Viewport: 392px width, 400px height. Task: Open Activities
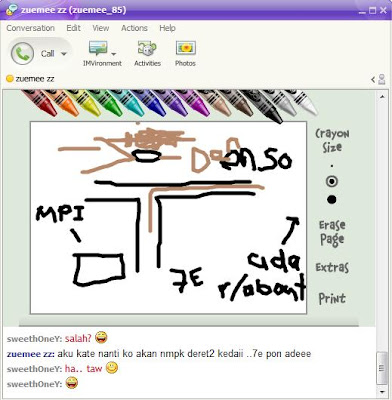tap(147, 53)
